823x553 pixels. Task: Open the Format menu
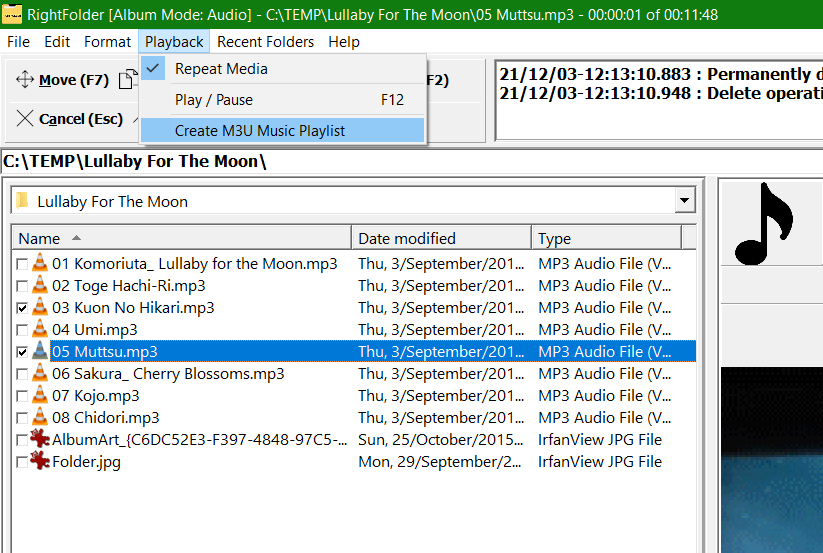click(x=107, y=41)
